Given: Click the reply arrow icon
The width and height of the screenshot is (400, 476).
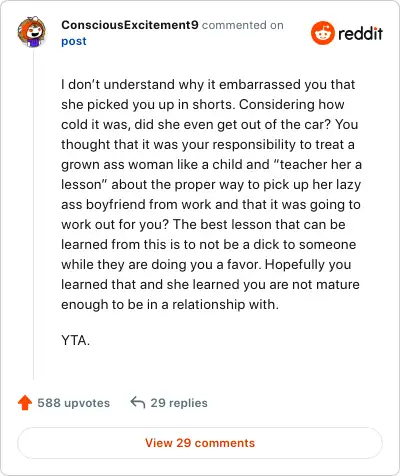Looking at the screenshot, I should click(138, 402).
